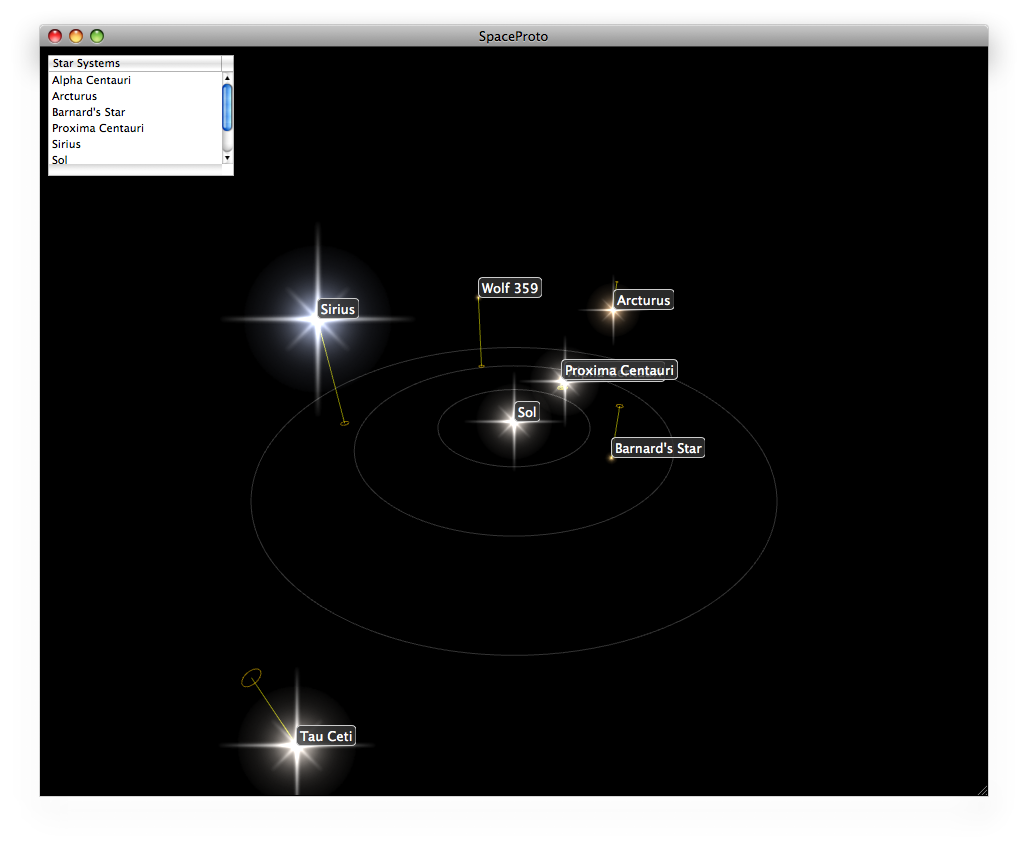1028x851 pixels.
Task: Click the list scrollbar down arrow
Action: coord(227,158)
